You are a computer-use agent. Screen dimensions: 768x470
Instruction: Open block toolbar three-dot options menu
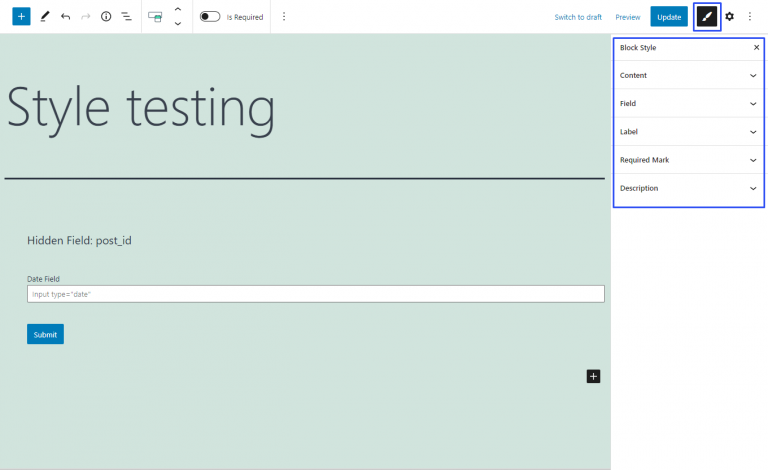284,17
